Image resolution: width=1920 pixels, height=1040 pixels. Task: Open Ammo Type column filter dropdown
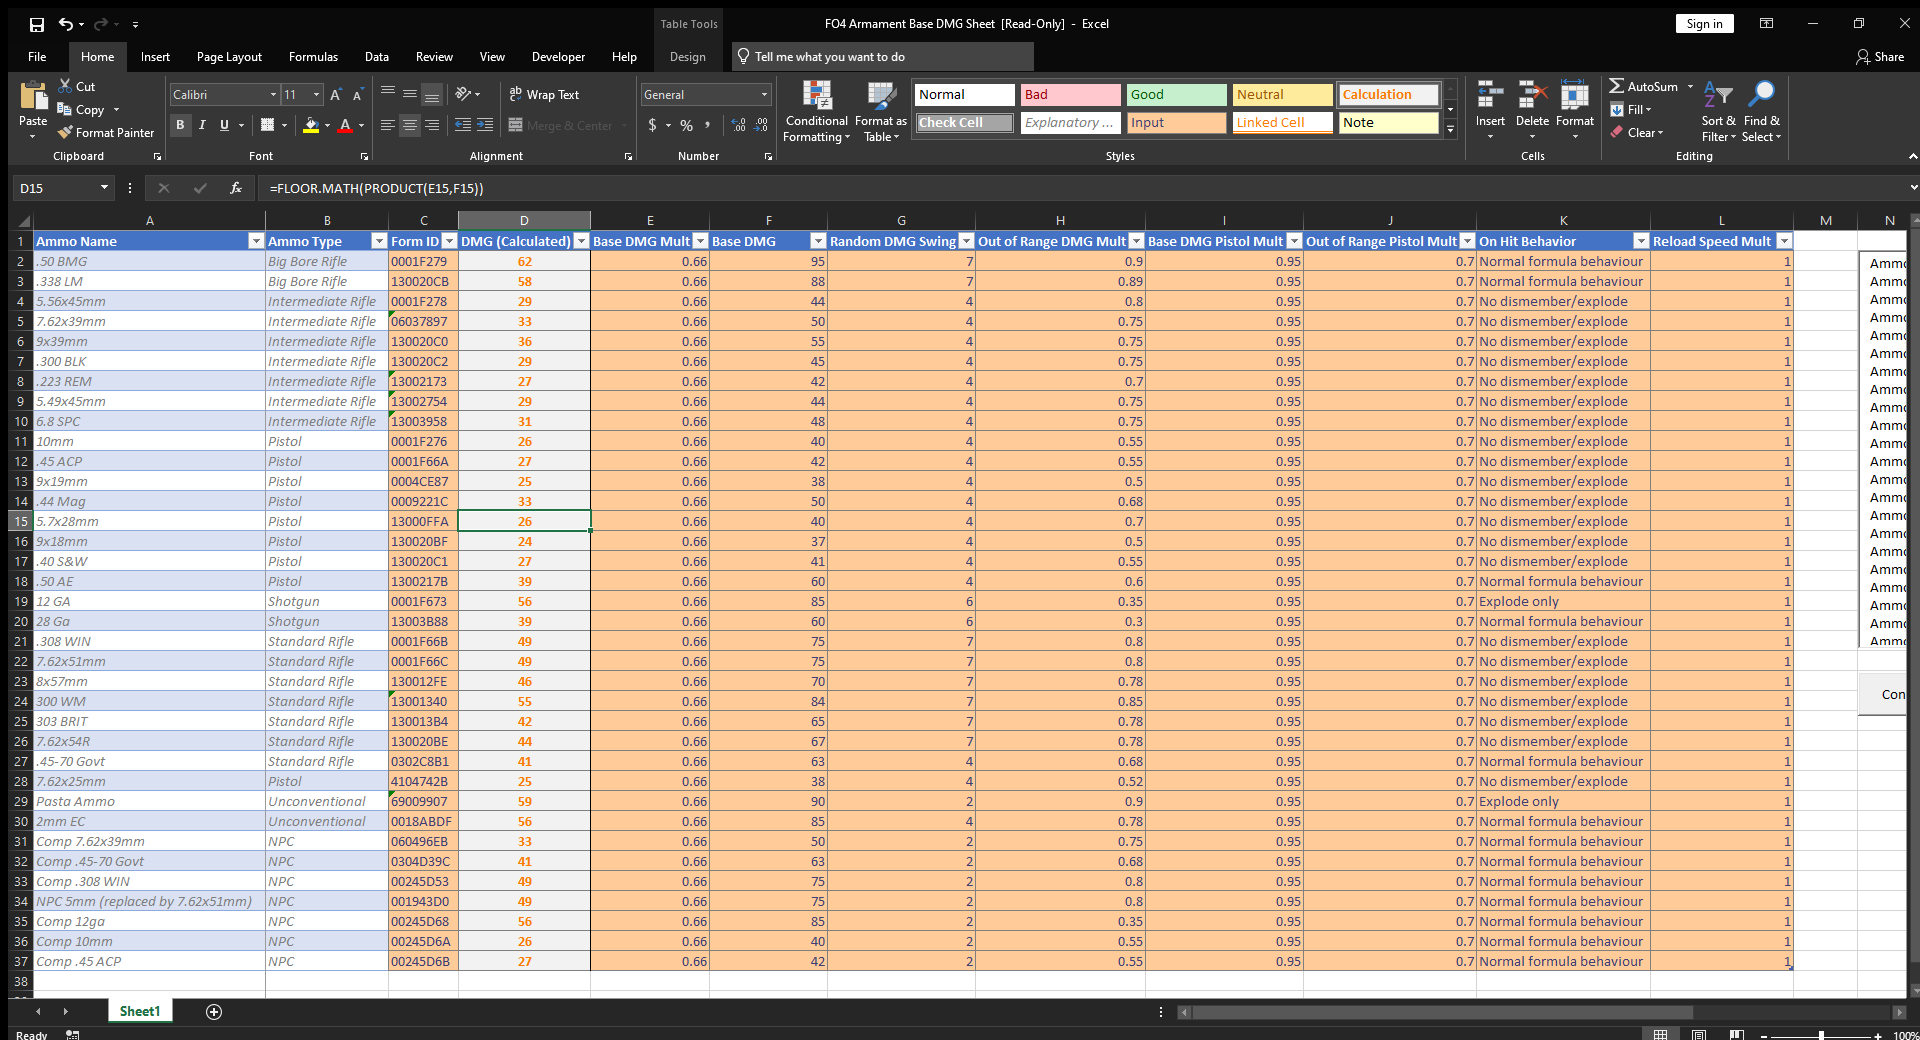[379, 241]
